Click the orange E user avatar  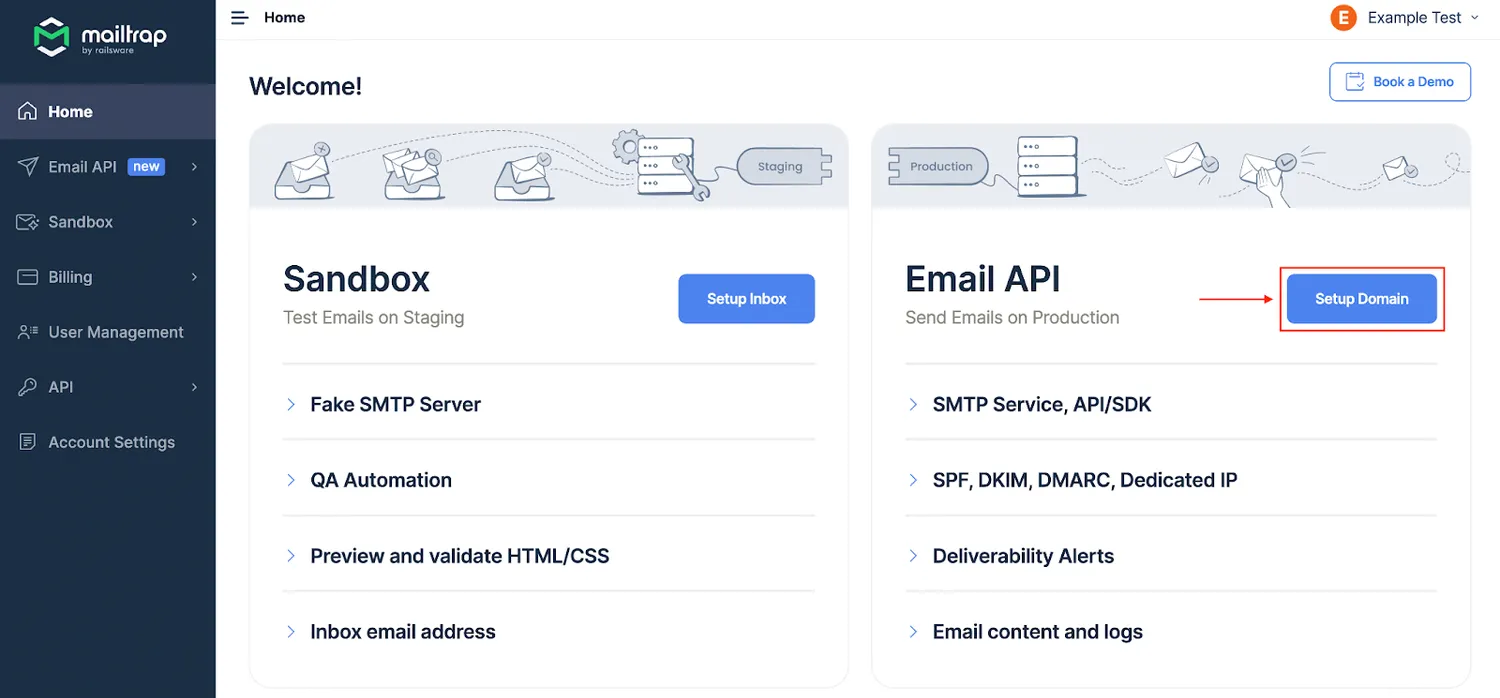[1343, 18]
